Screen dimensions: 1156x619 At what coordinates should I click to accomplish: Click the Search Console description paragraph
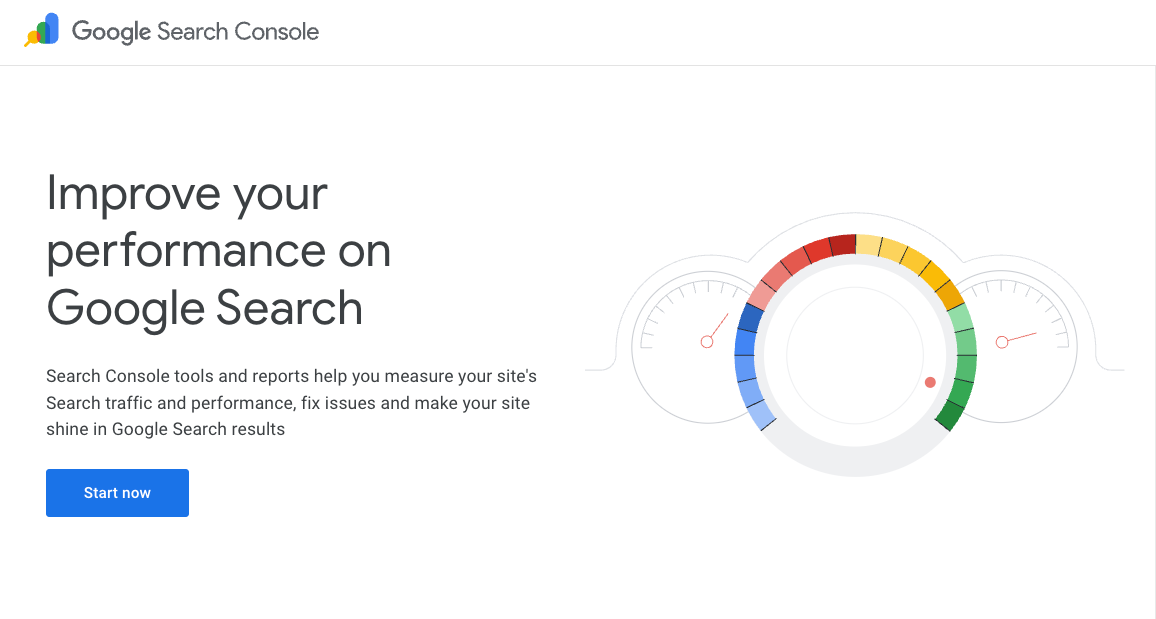click(x=291, y=403)
